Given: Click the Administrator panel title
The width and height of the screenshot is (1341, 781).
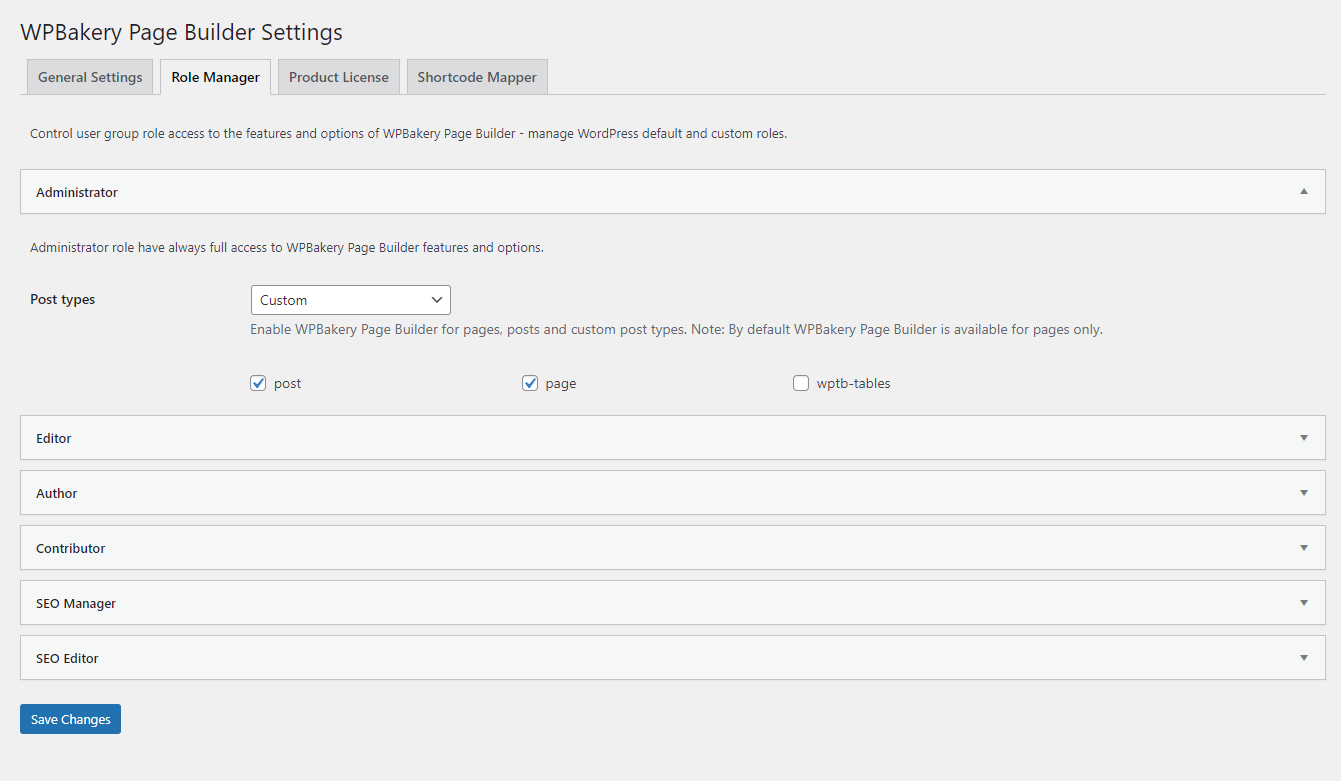Looking at the screenshot, I should 77,192.
